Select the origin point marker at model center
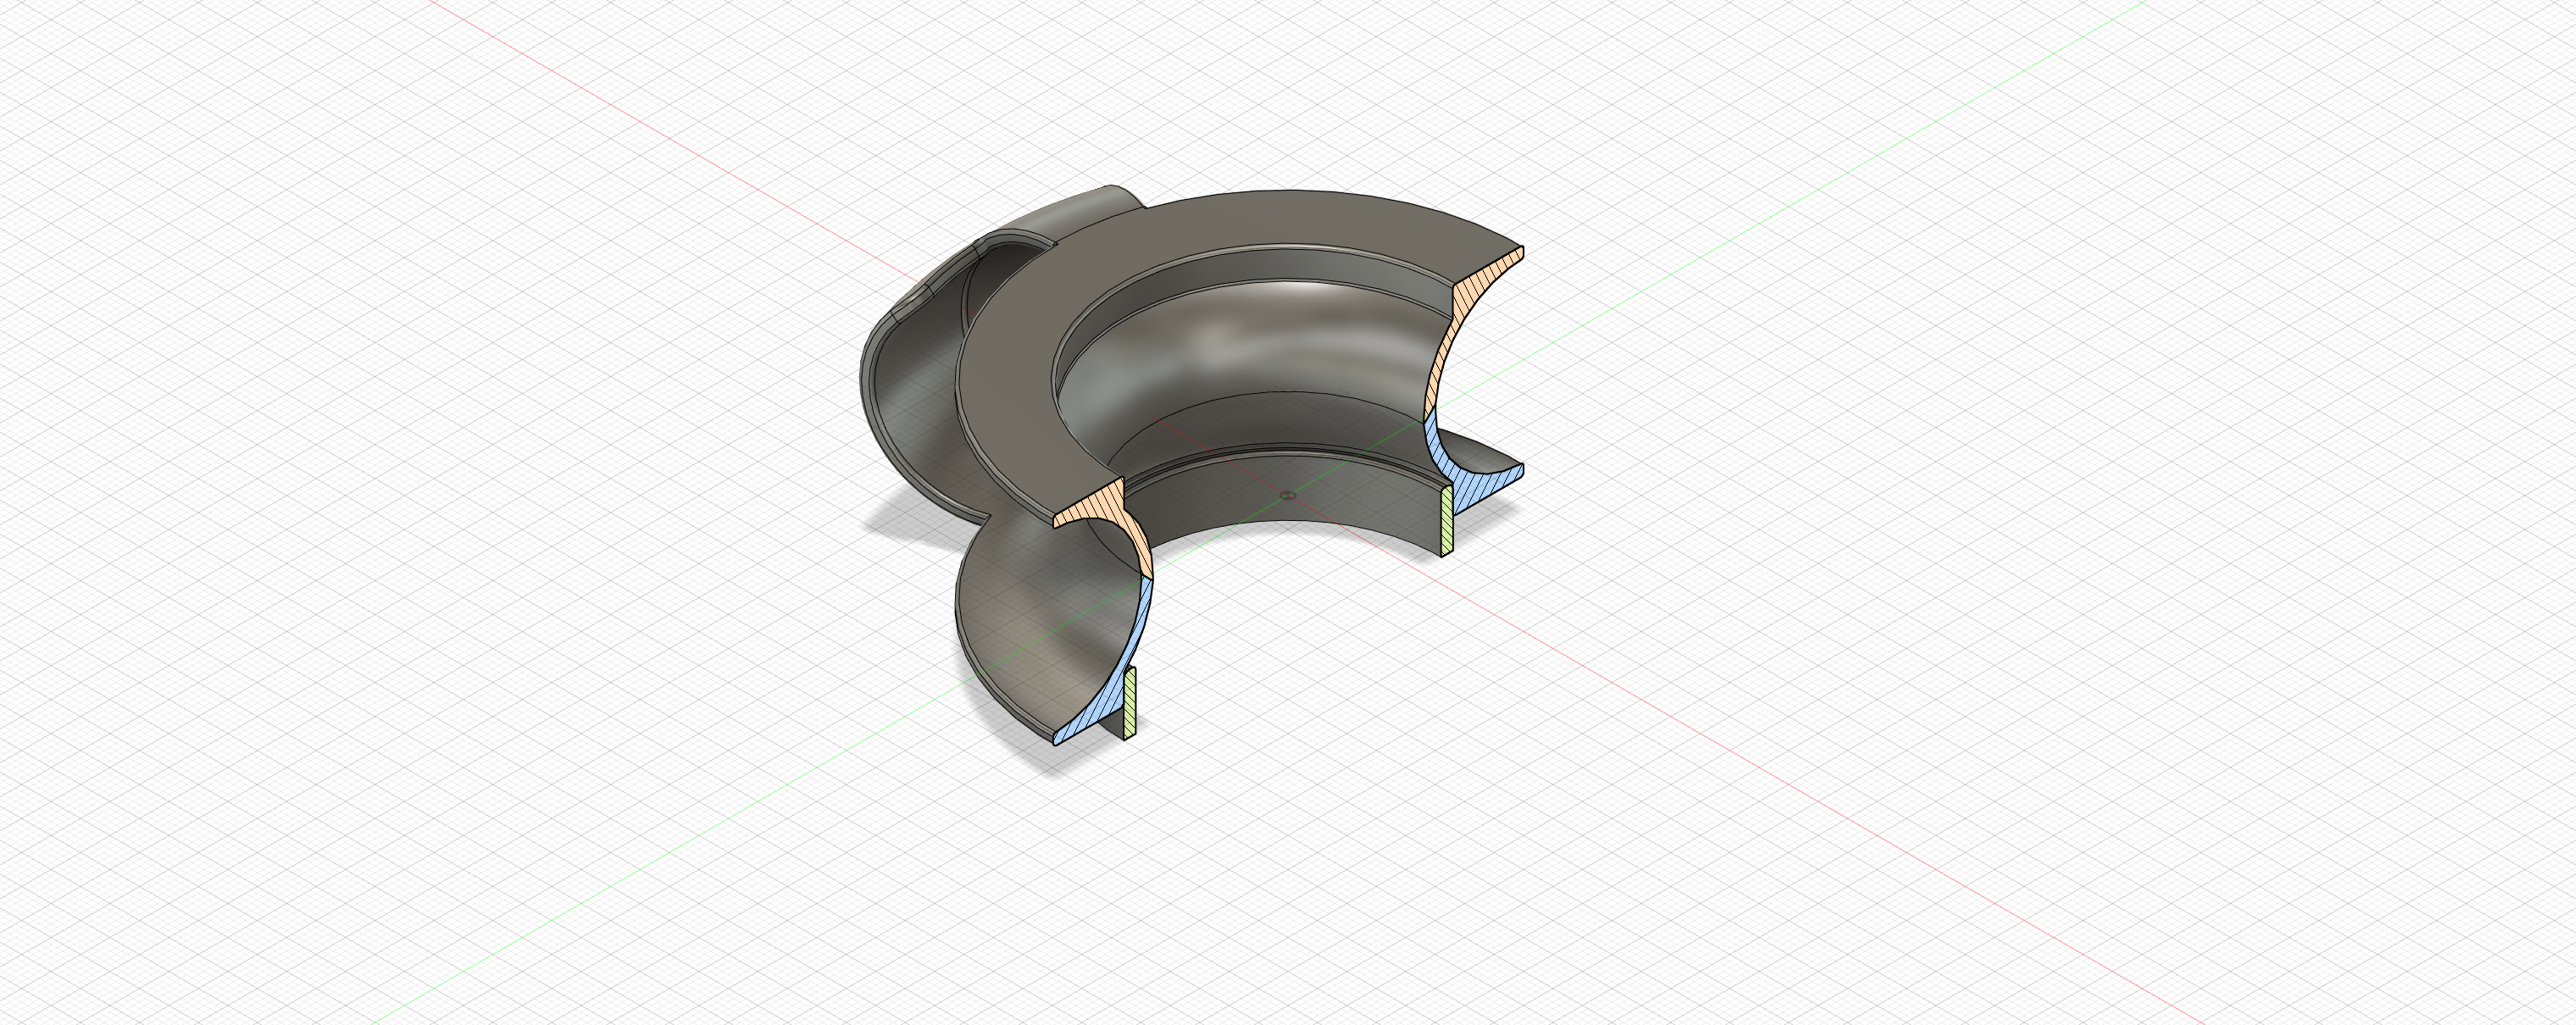The image size is (2576, 1025). coord(1287,494)
